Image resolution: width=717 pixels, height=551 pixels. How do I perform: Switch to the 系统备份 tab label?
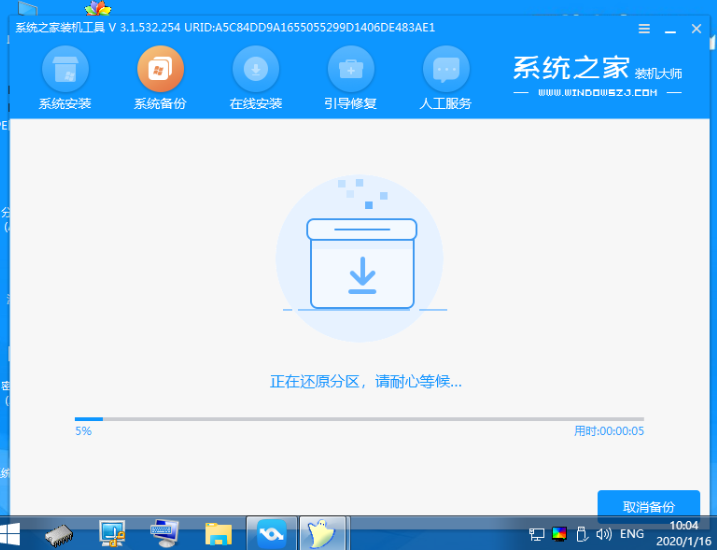pyautogui.click(x=161, y=104)
